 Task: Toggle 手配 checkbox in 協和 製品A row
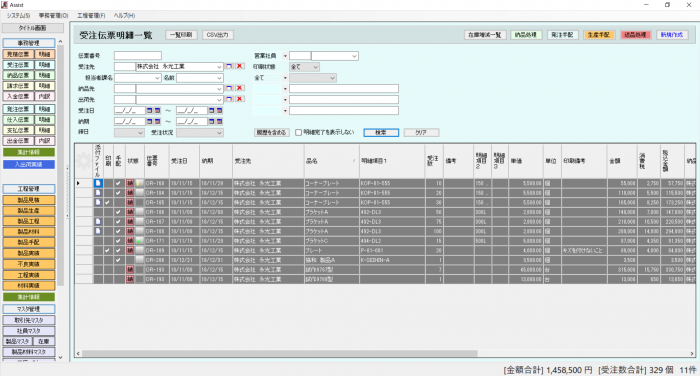[x=118, y=260]
